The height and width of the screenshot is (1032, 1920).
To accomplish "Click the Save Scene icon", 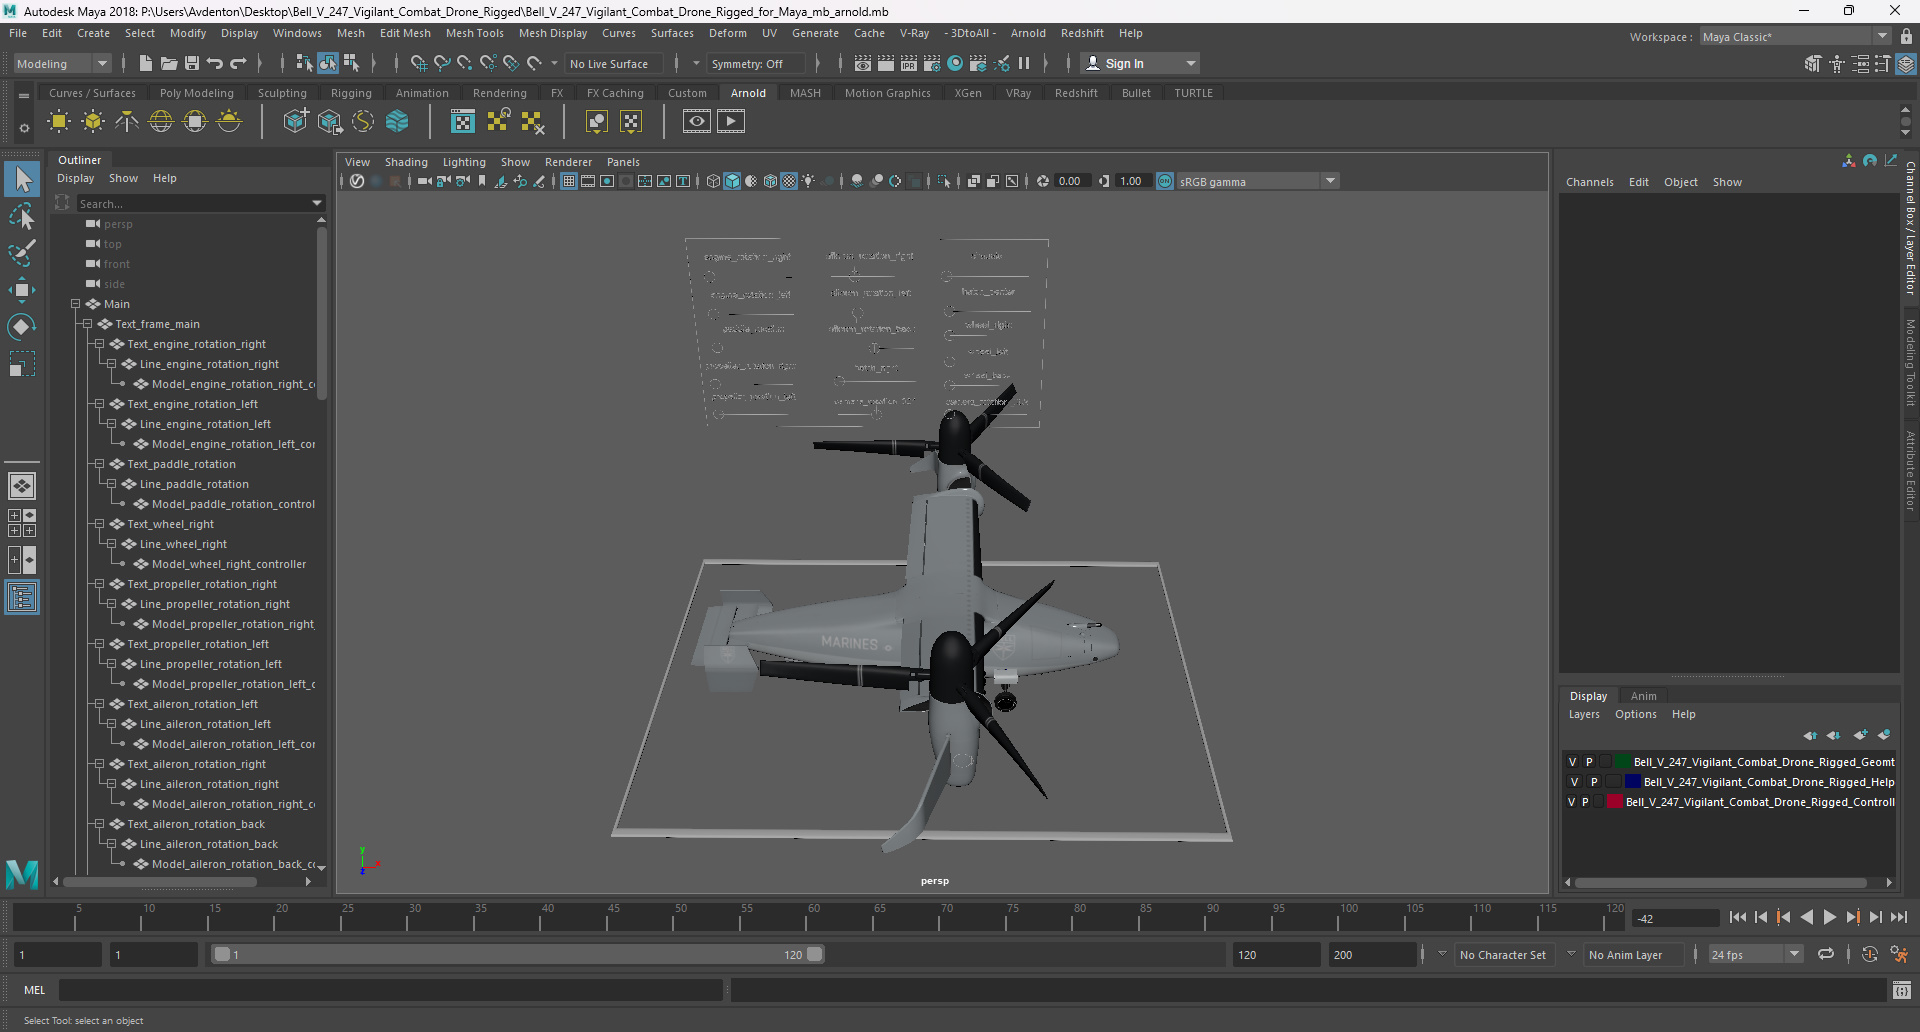I will 192,63.
